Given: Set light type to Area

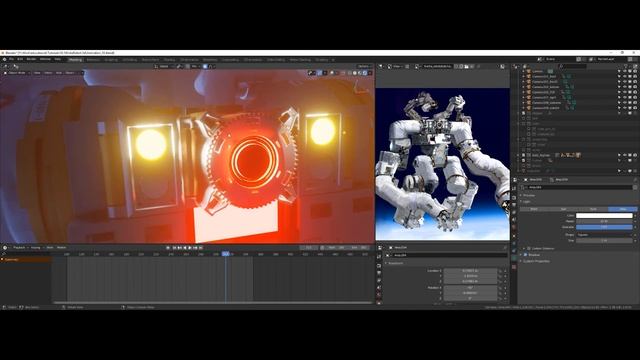Looking at the screenshot, I should [622, 209].
